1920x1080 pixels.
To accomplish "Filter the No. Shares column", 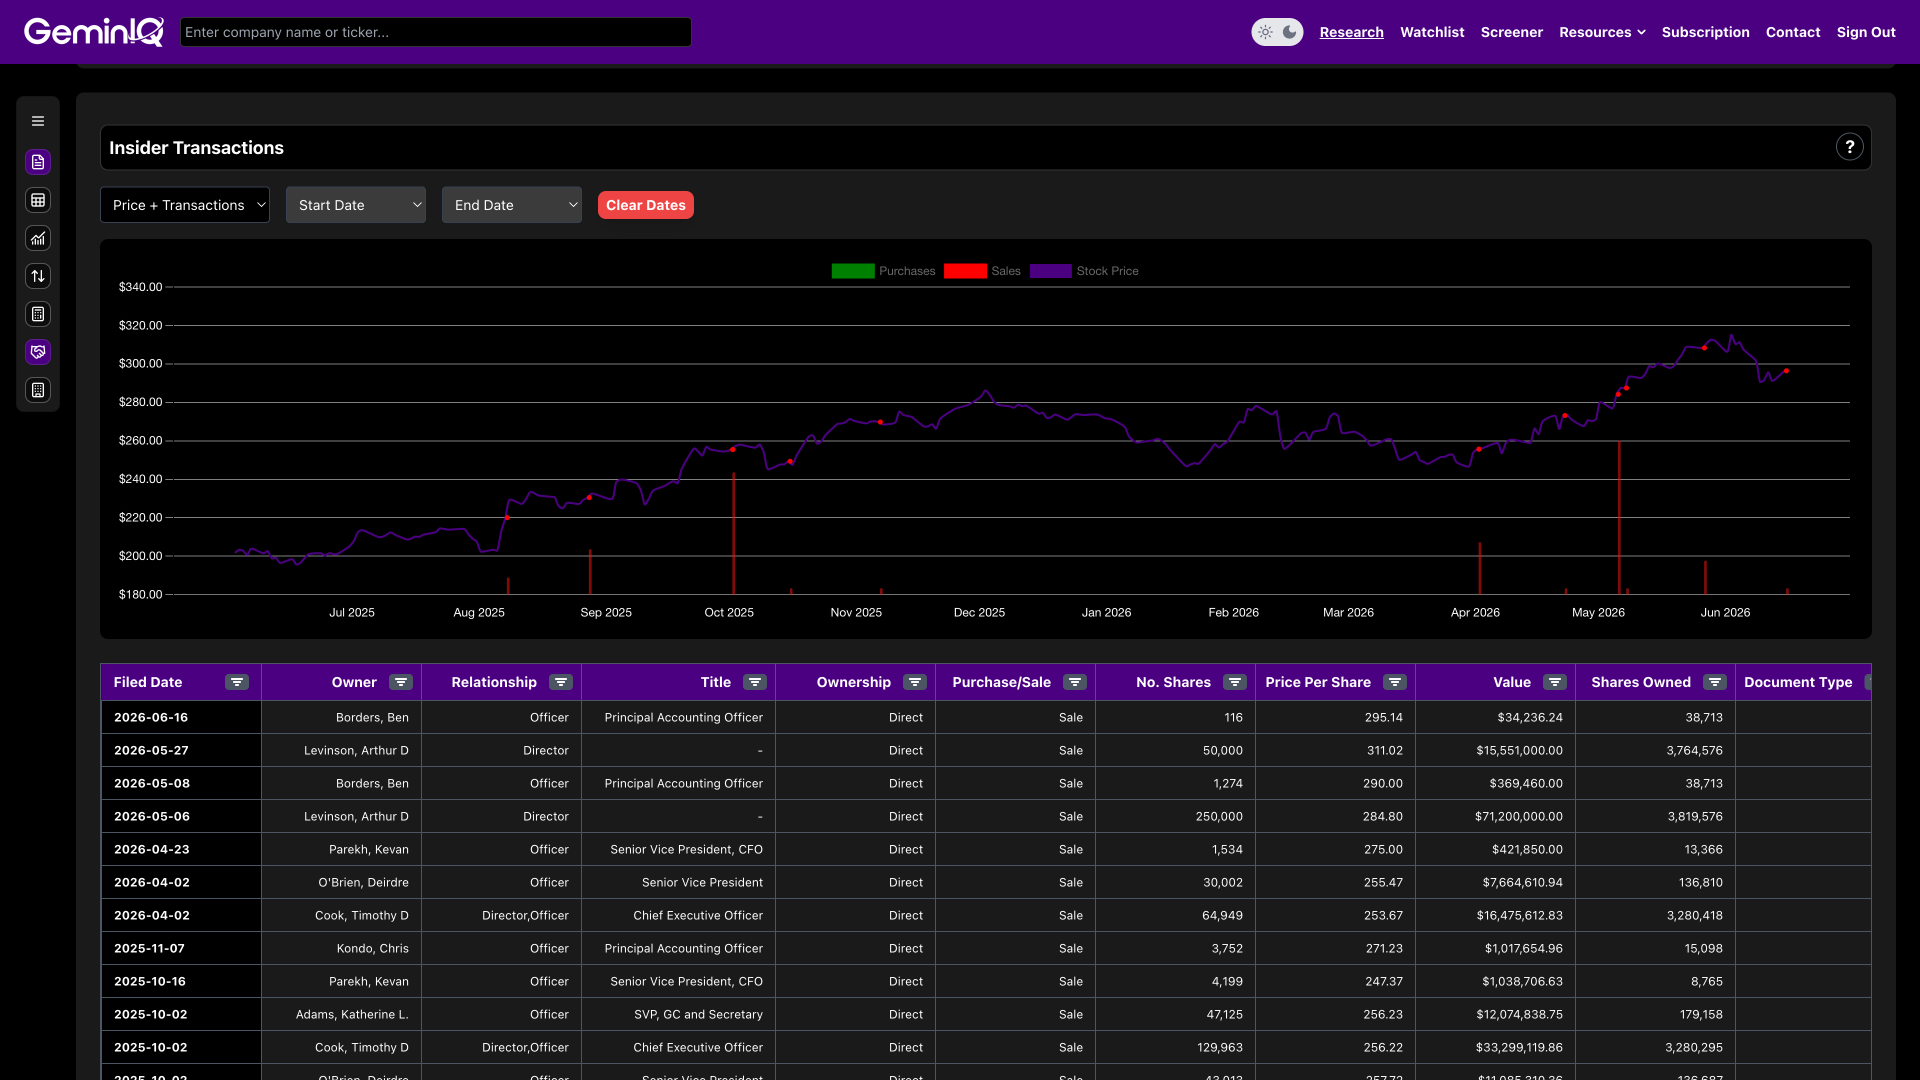I will [x=1235, y=682].
